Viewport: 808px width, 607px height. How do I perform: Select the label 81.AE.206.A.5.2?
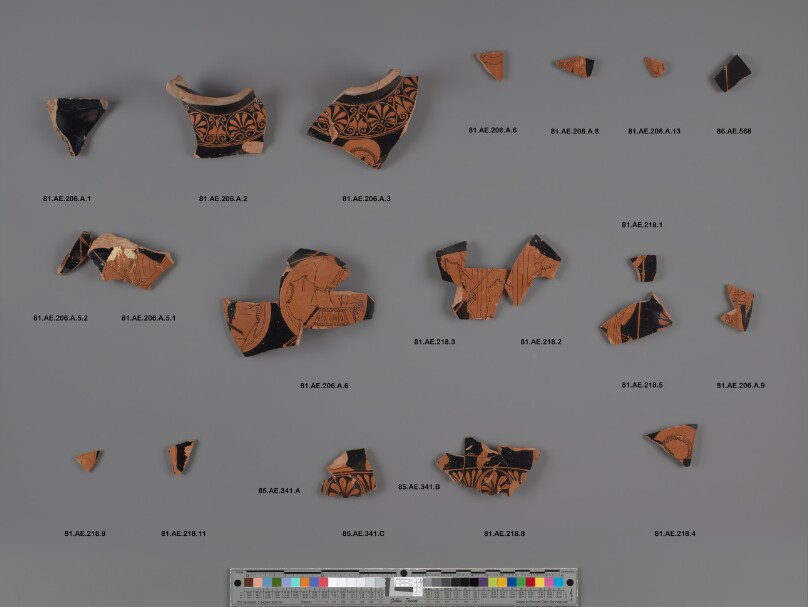pyautogui.click(x=60, y=318)
